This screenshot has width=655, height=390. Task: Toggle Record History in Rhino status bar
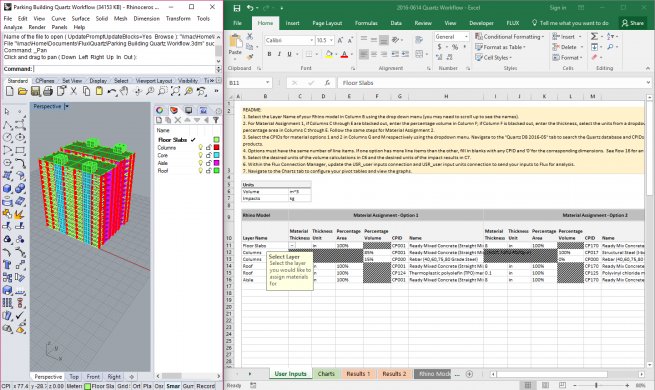(206, 386)
